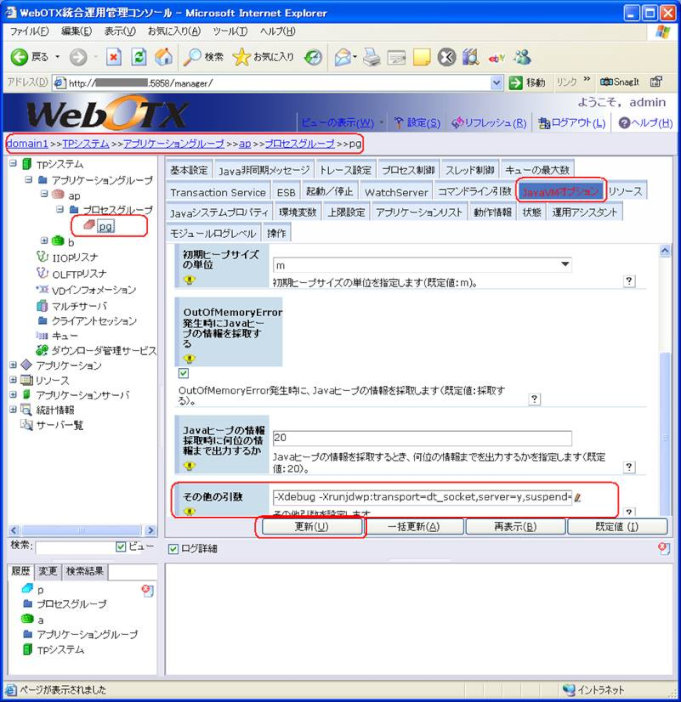Click the IE Home toolbar icon
The image size is (681, 702).
164,57
